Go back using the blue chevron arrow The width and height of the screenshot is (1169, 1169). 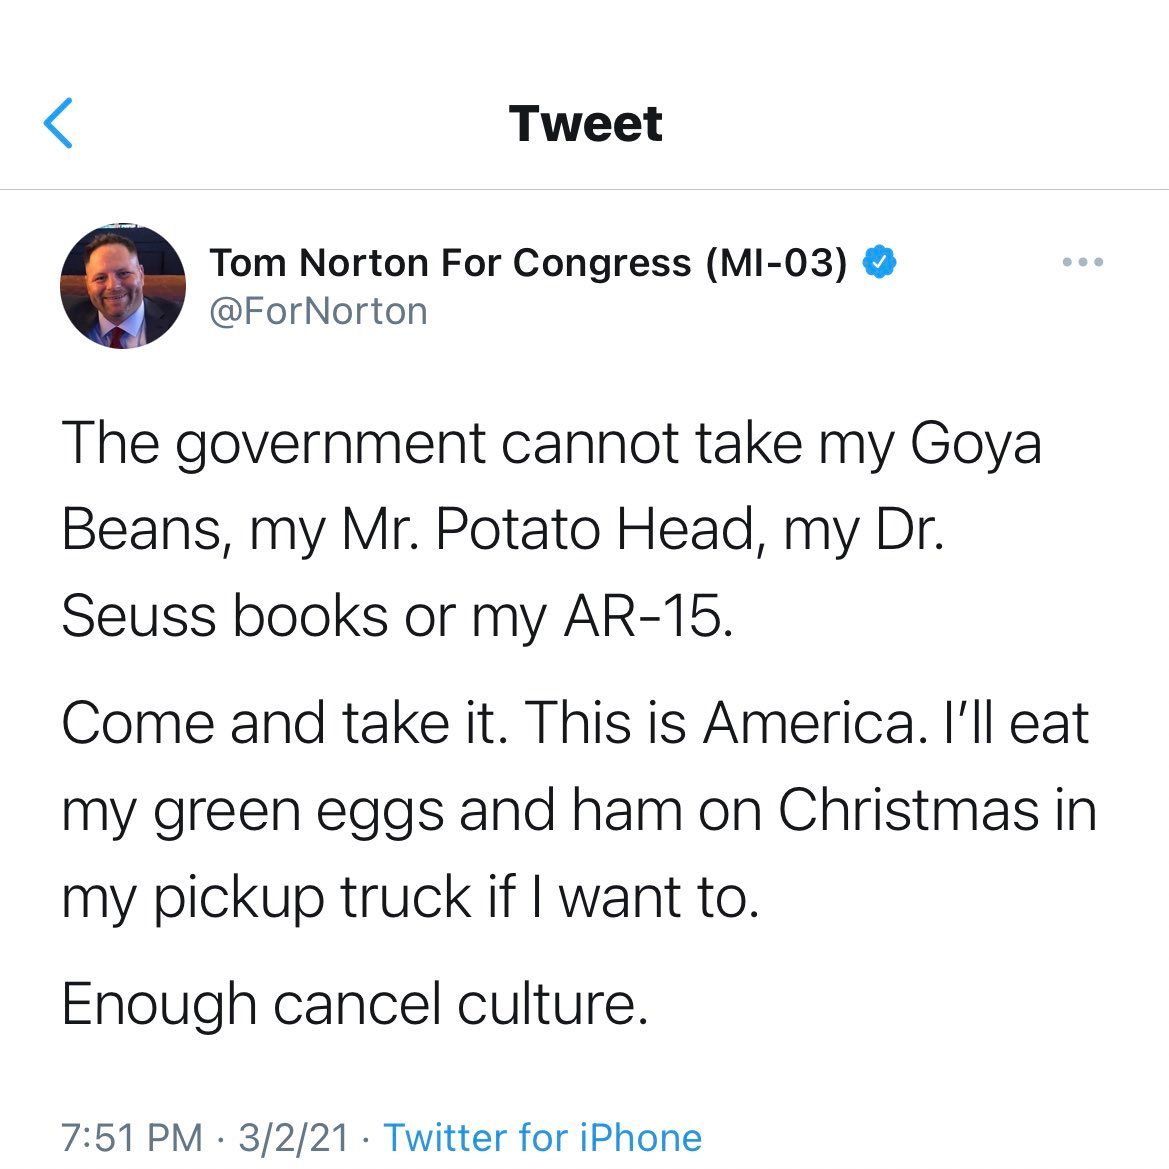point(58,123)
